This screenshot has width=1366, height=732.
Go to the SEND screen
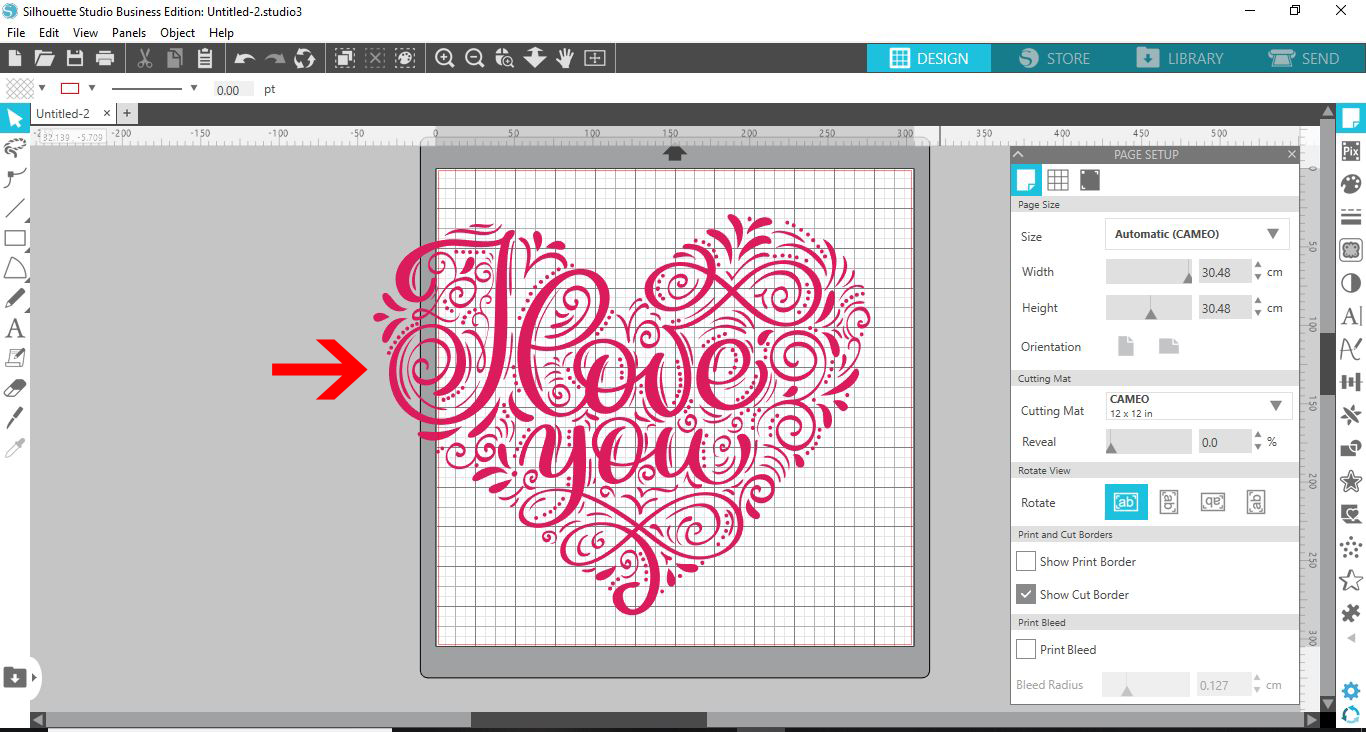pos(1307,58)
